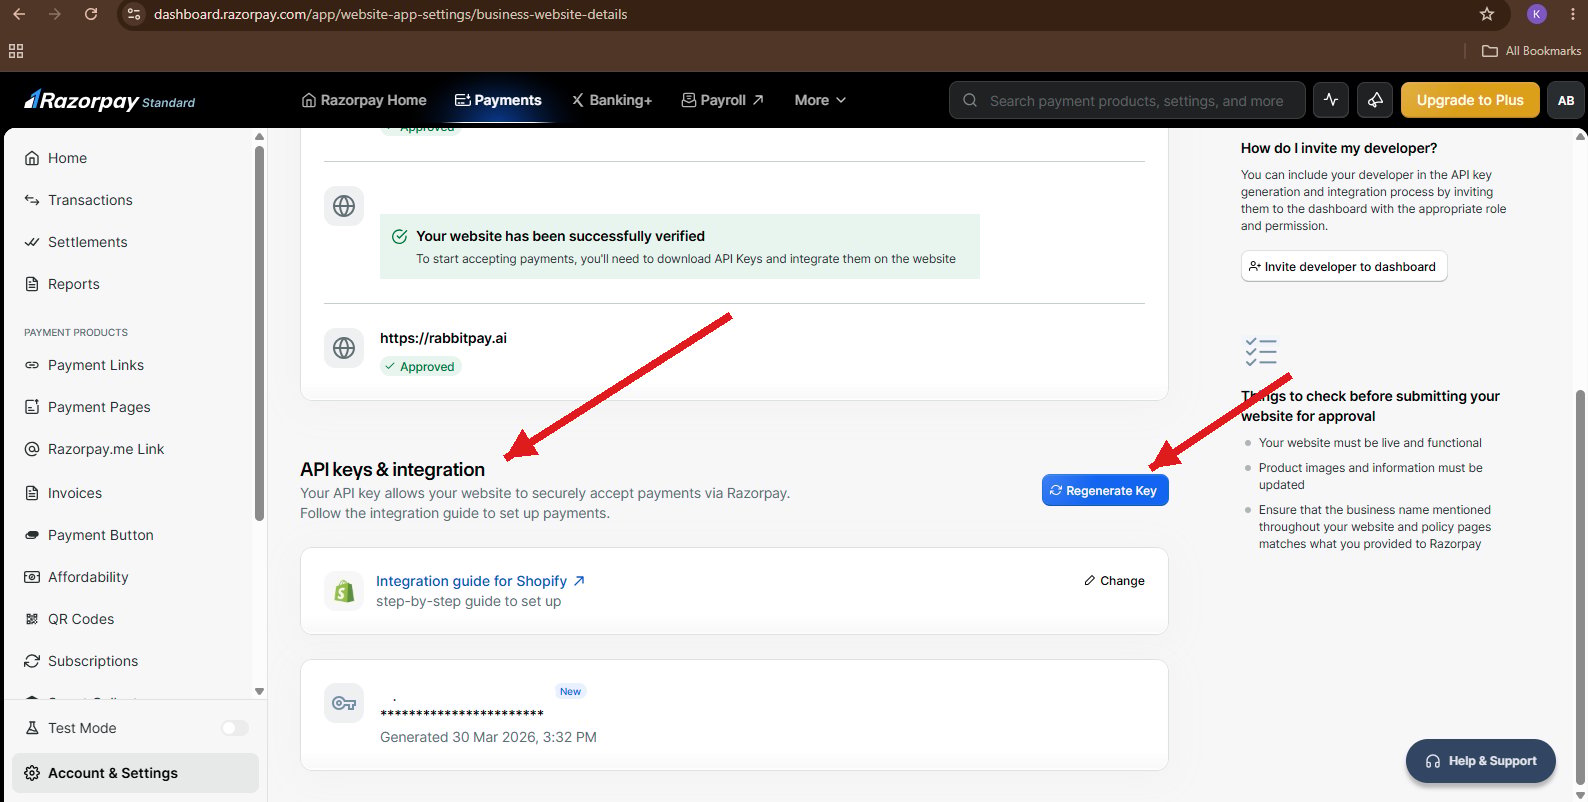Select the Payments tab
Image resolution: width=1588 pixels, height=802 pixels.
pos(498,100)
